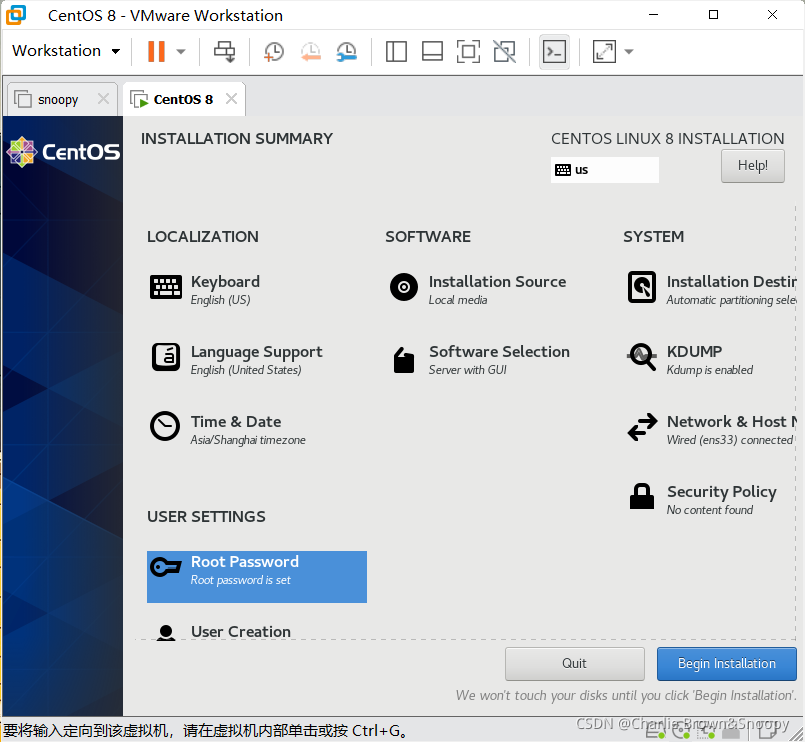Open the snapshot manager icon

[x=347, y=51]
